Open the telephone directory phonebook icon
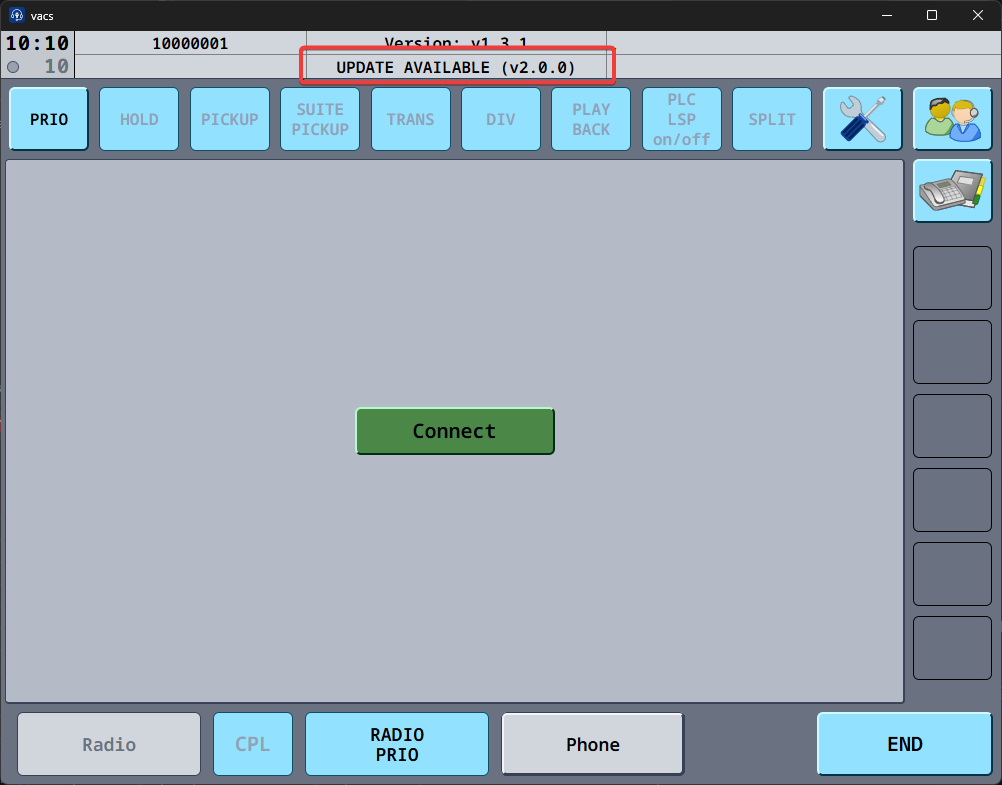 pyautogui.click(x=952, y=190)
